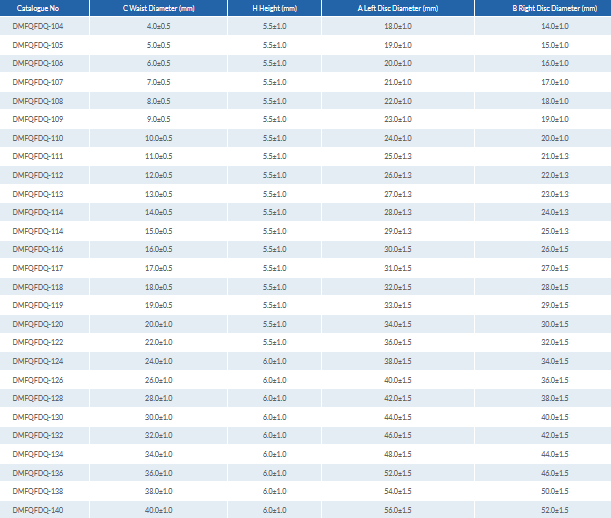
Task: Click left disc diameter value 31.0±1.5
Action: pyautogui.click(x=398, y=268)
